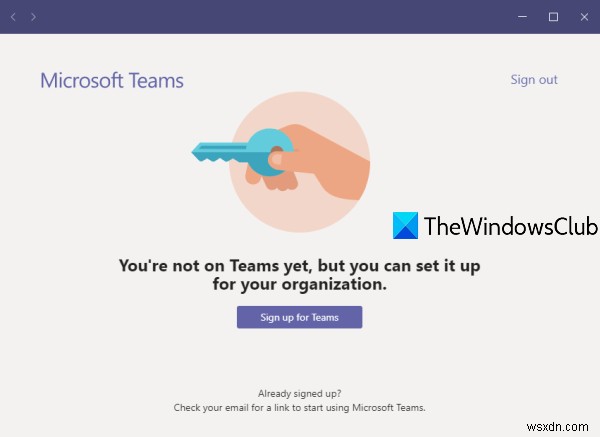Go back using the left arrow
The height and width of the screenshot is (437, 600).
tap(13, 17)
